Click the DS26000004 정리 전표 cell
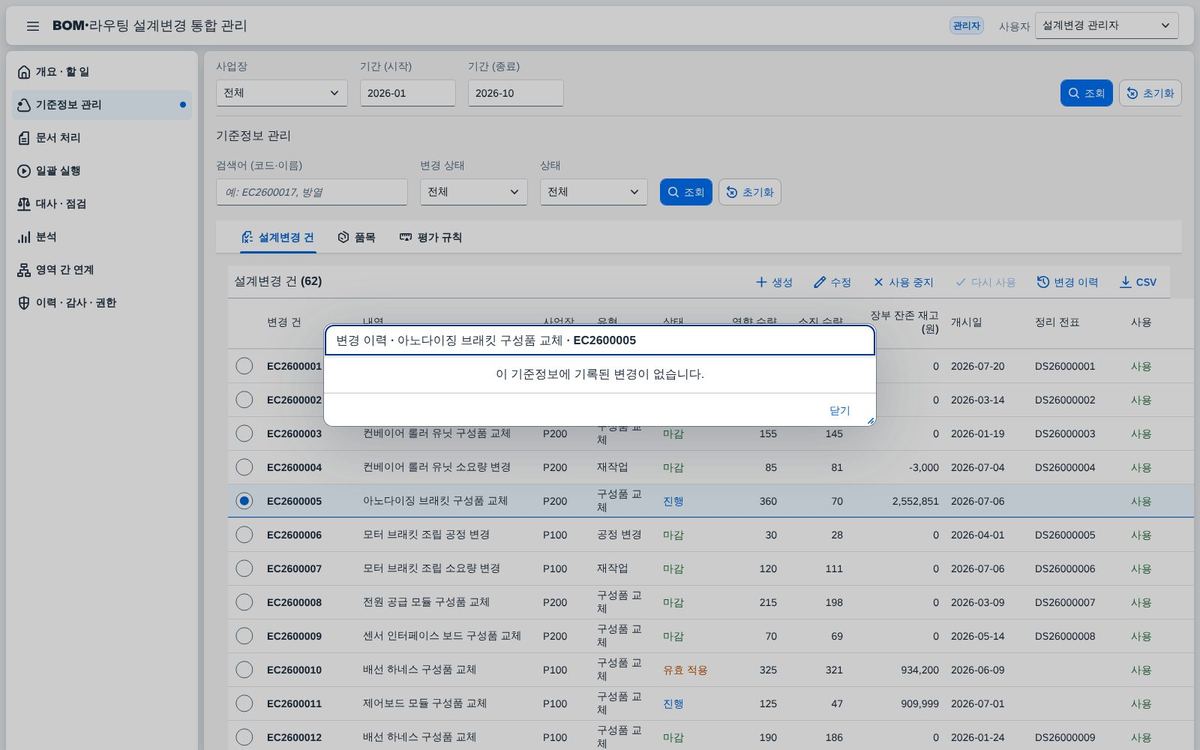 (1065, 467)
